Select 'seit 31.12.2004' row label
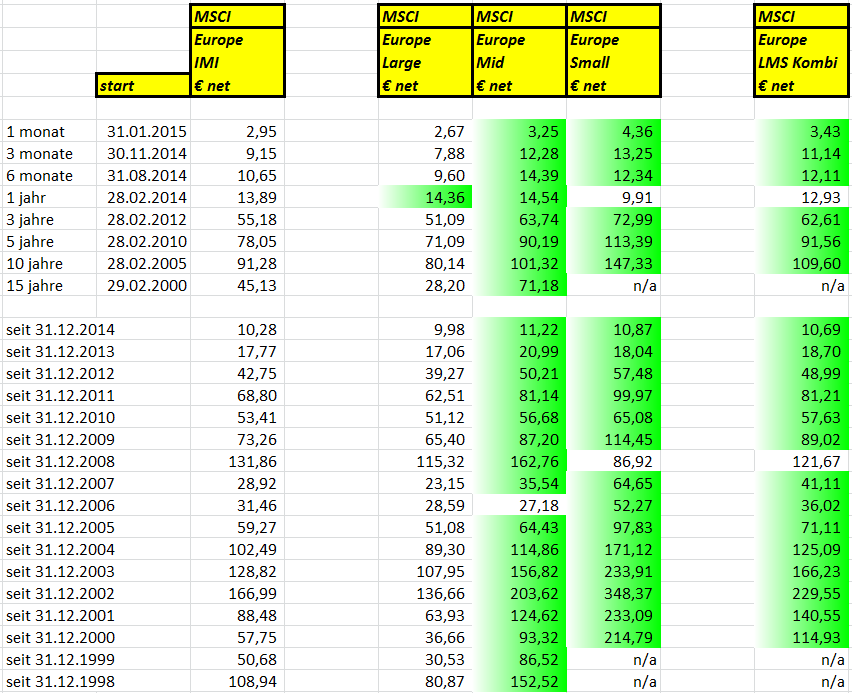The width and height of the screenshot is (852, 693). [x=60, y=550]
